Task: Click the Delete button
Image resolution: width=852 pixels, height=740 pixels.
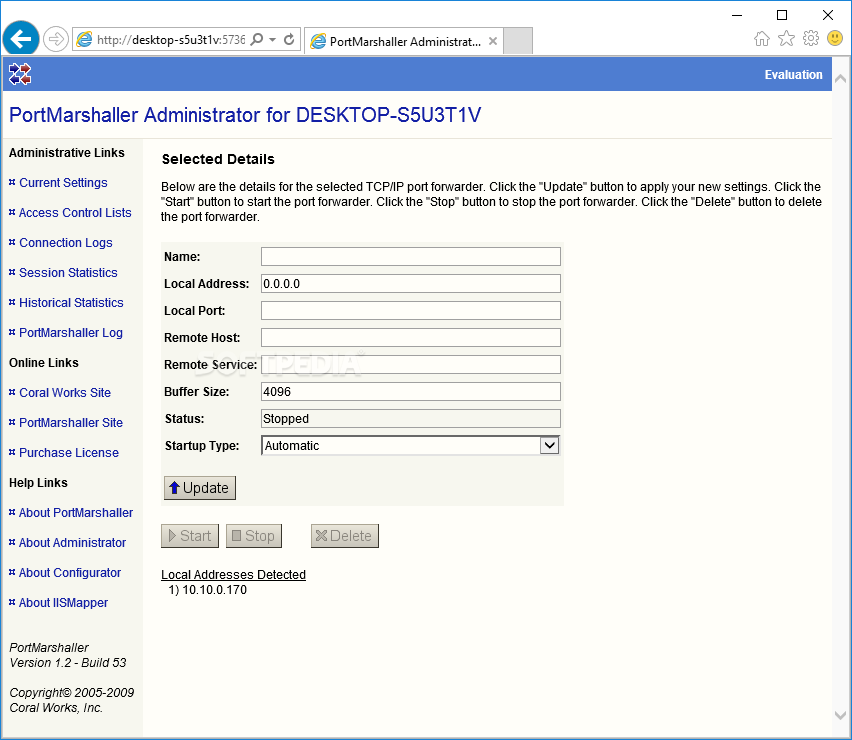Action: pyautogui.click(x=344, y=536)
